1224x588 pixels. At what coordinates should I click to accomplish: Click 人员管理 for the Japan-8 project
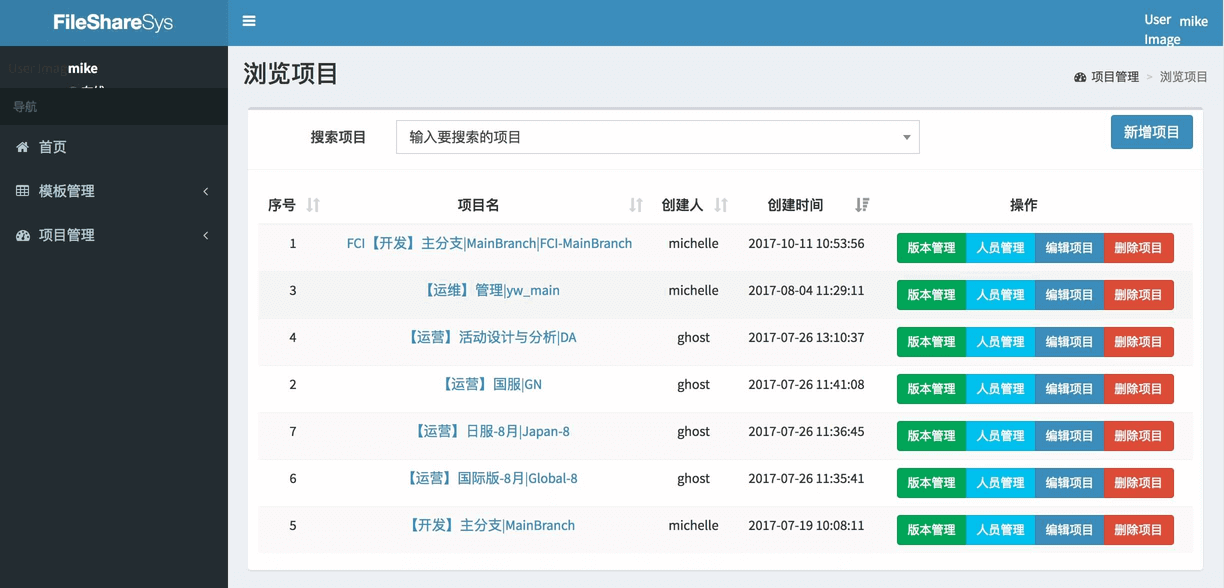1000,436
